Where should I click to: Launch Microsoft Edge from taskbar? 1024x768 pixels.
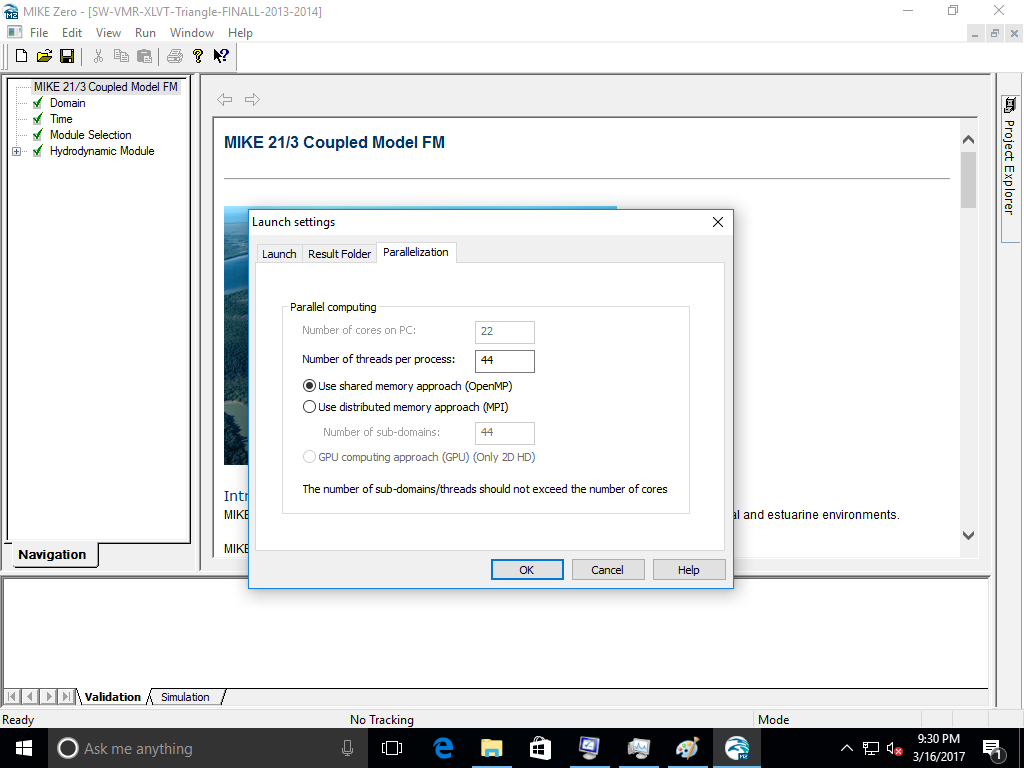[443, 748]
